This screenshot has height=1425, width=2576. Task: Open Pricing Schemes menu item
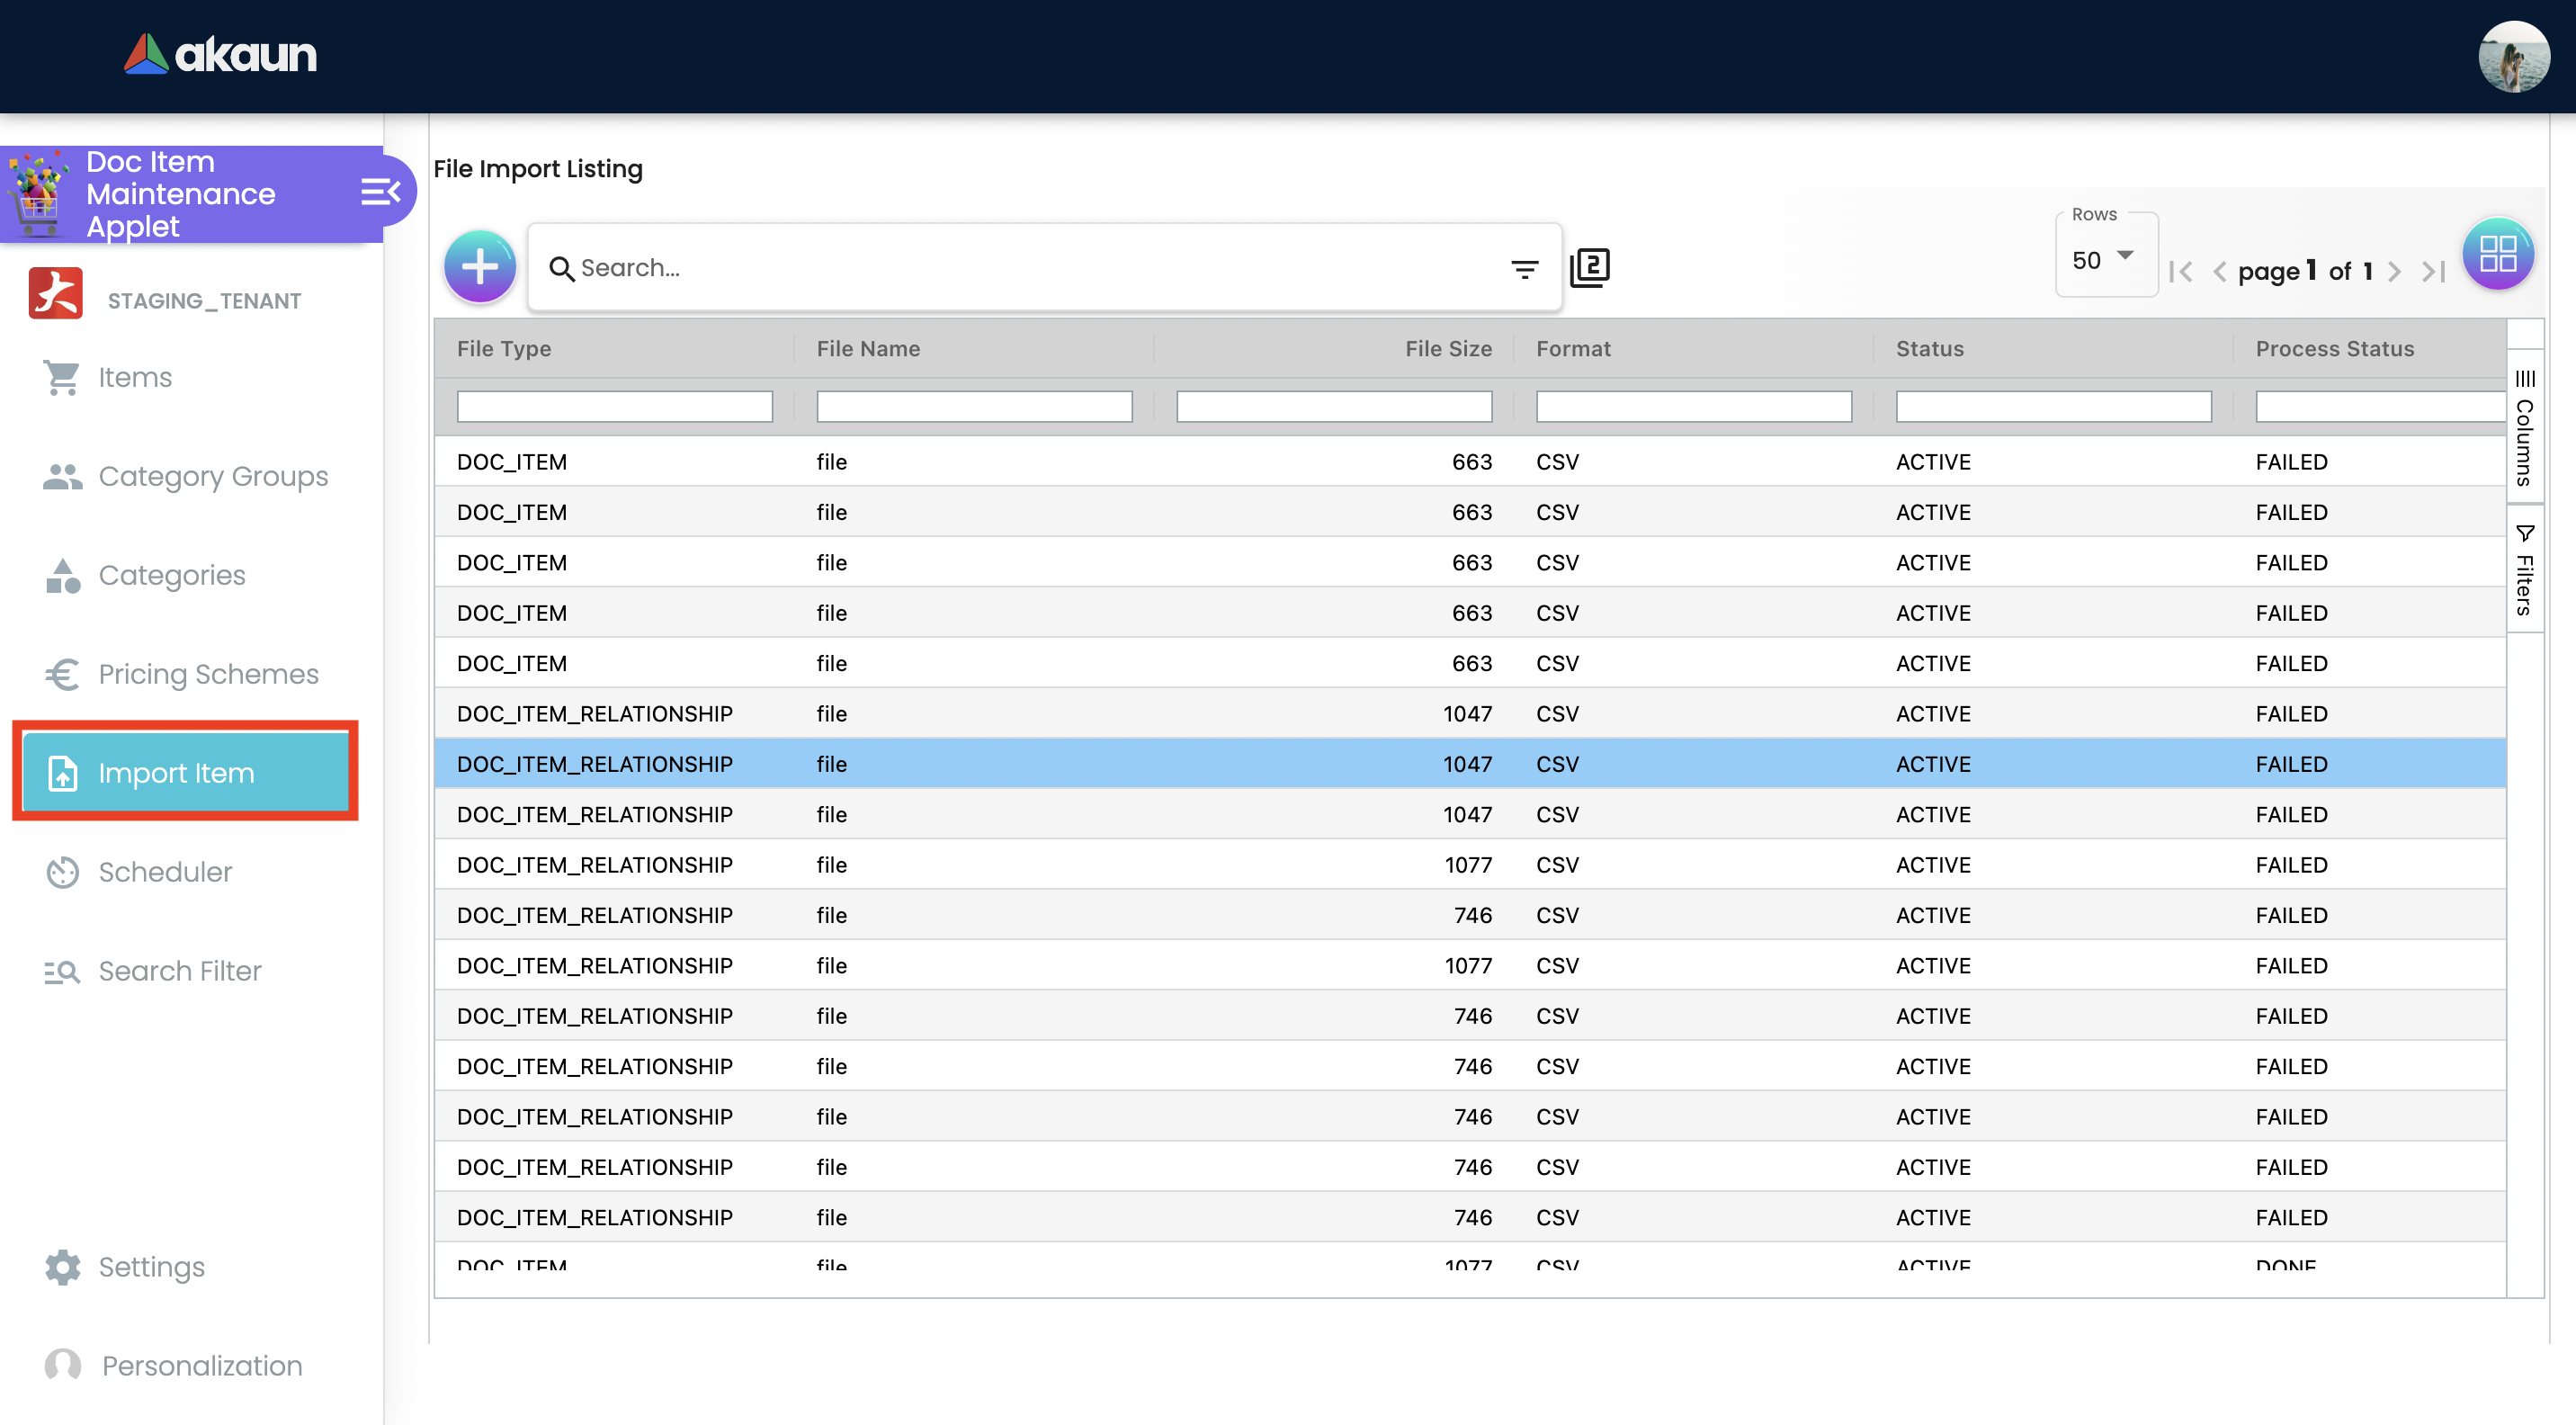pyautogui.click(x=208, y=674)
